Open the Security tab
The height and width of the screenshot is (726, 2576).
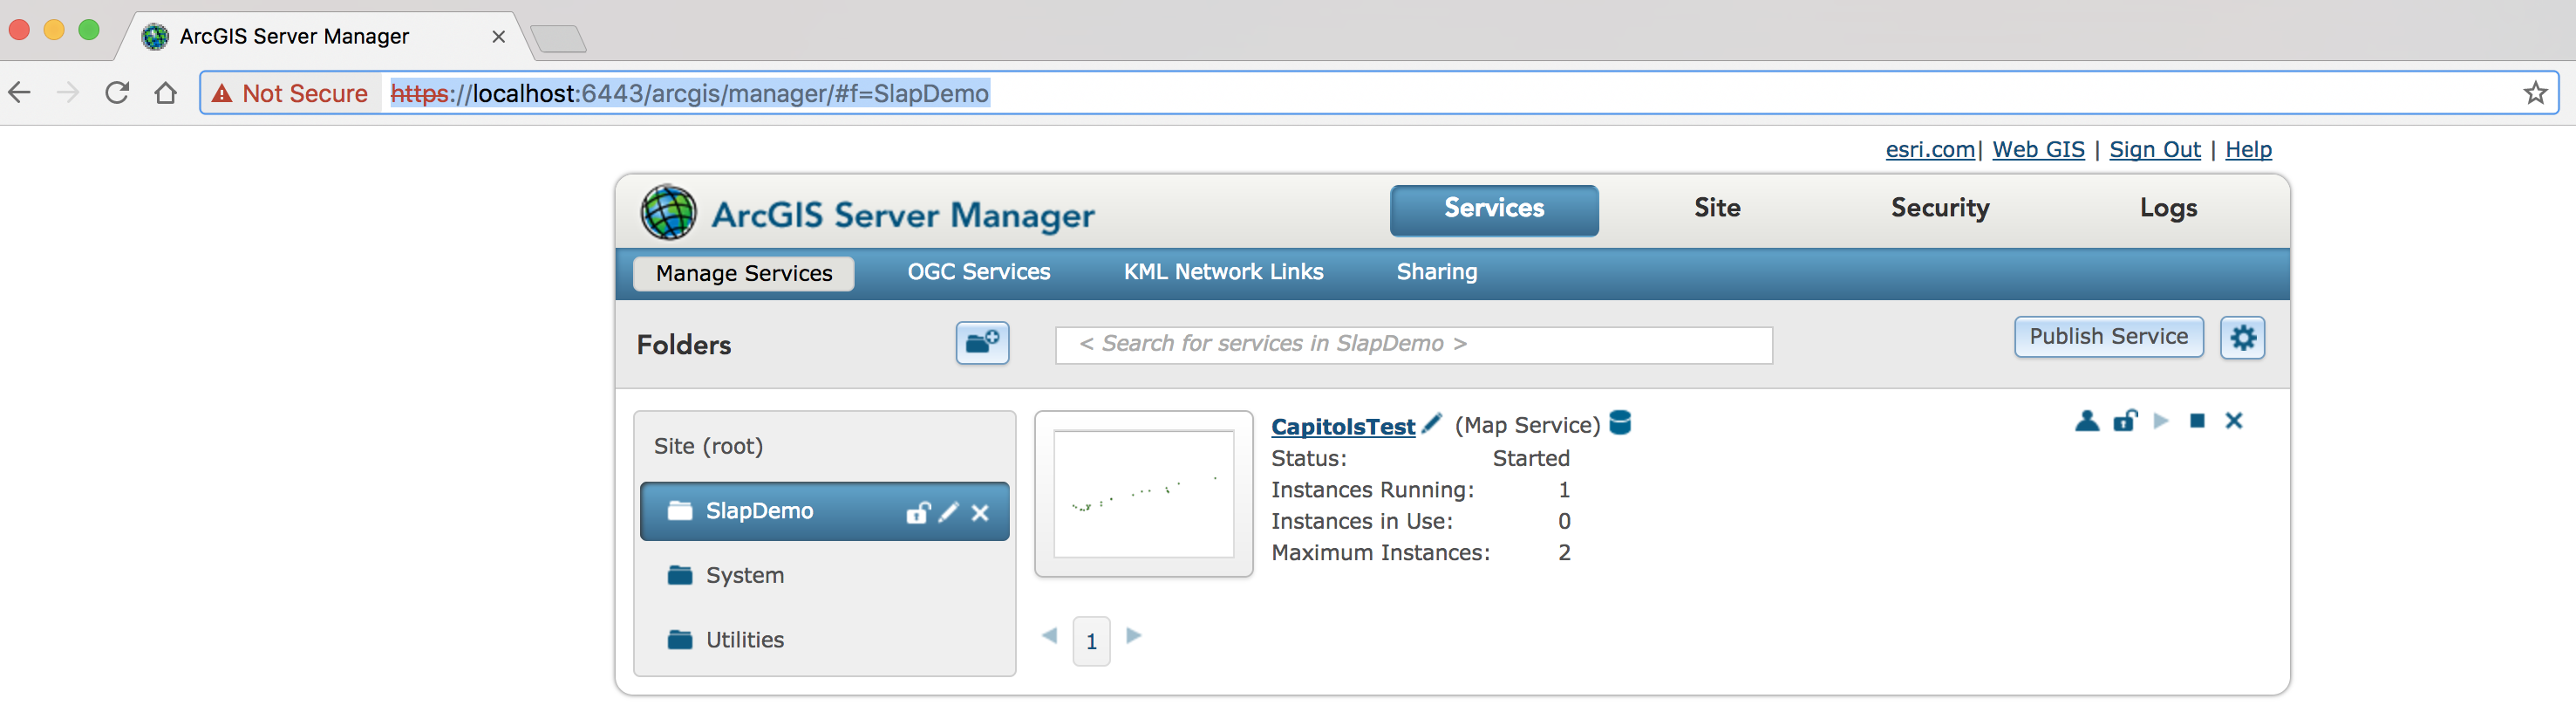tap(1940, 208)
